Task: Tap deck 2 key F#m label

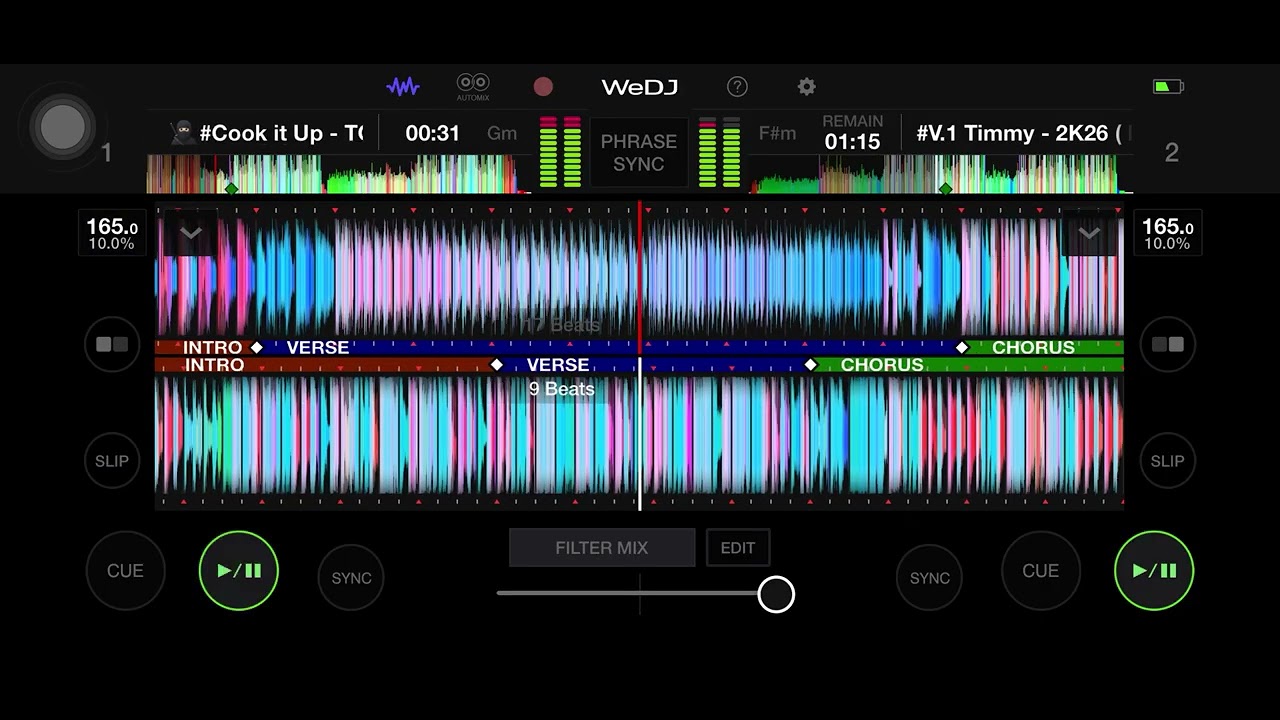Action: tap(777, 133)
